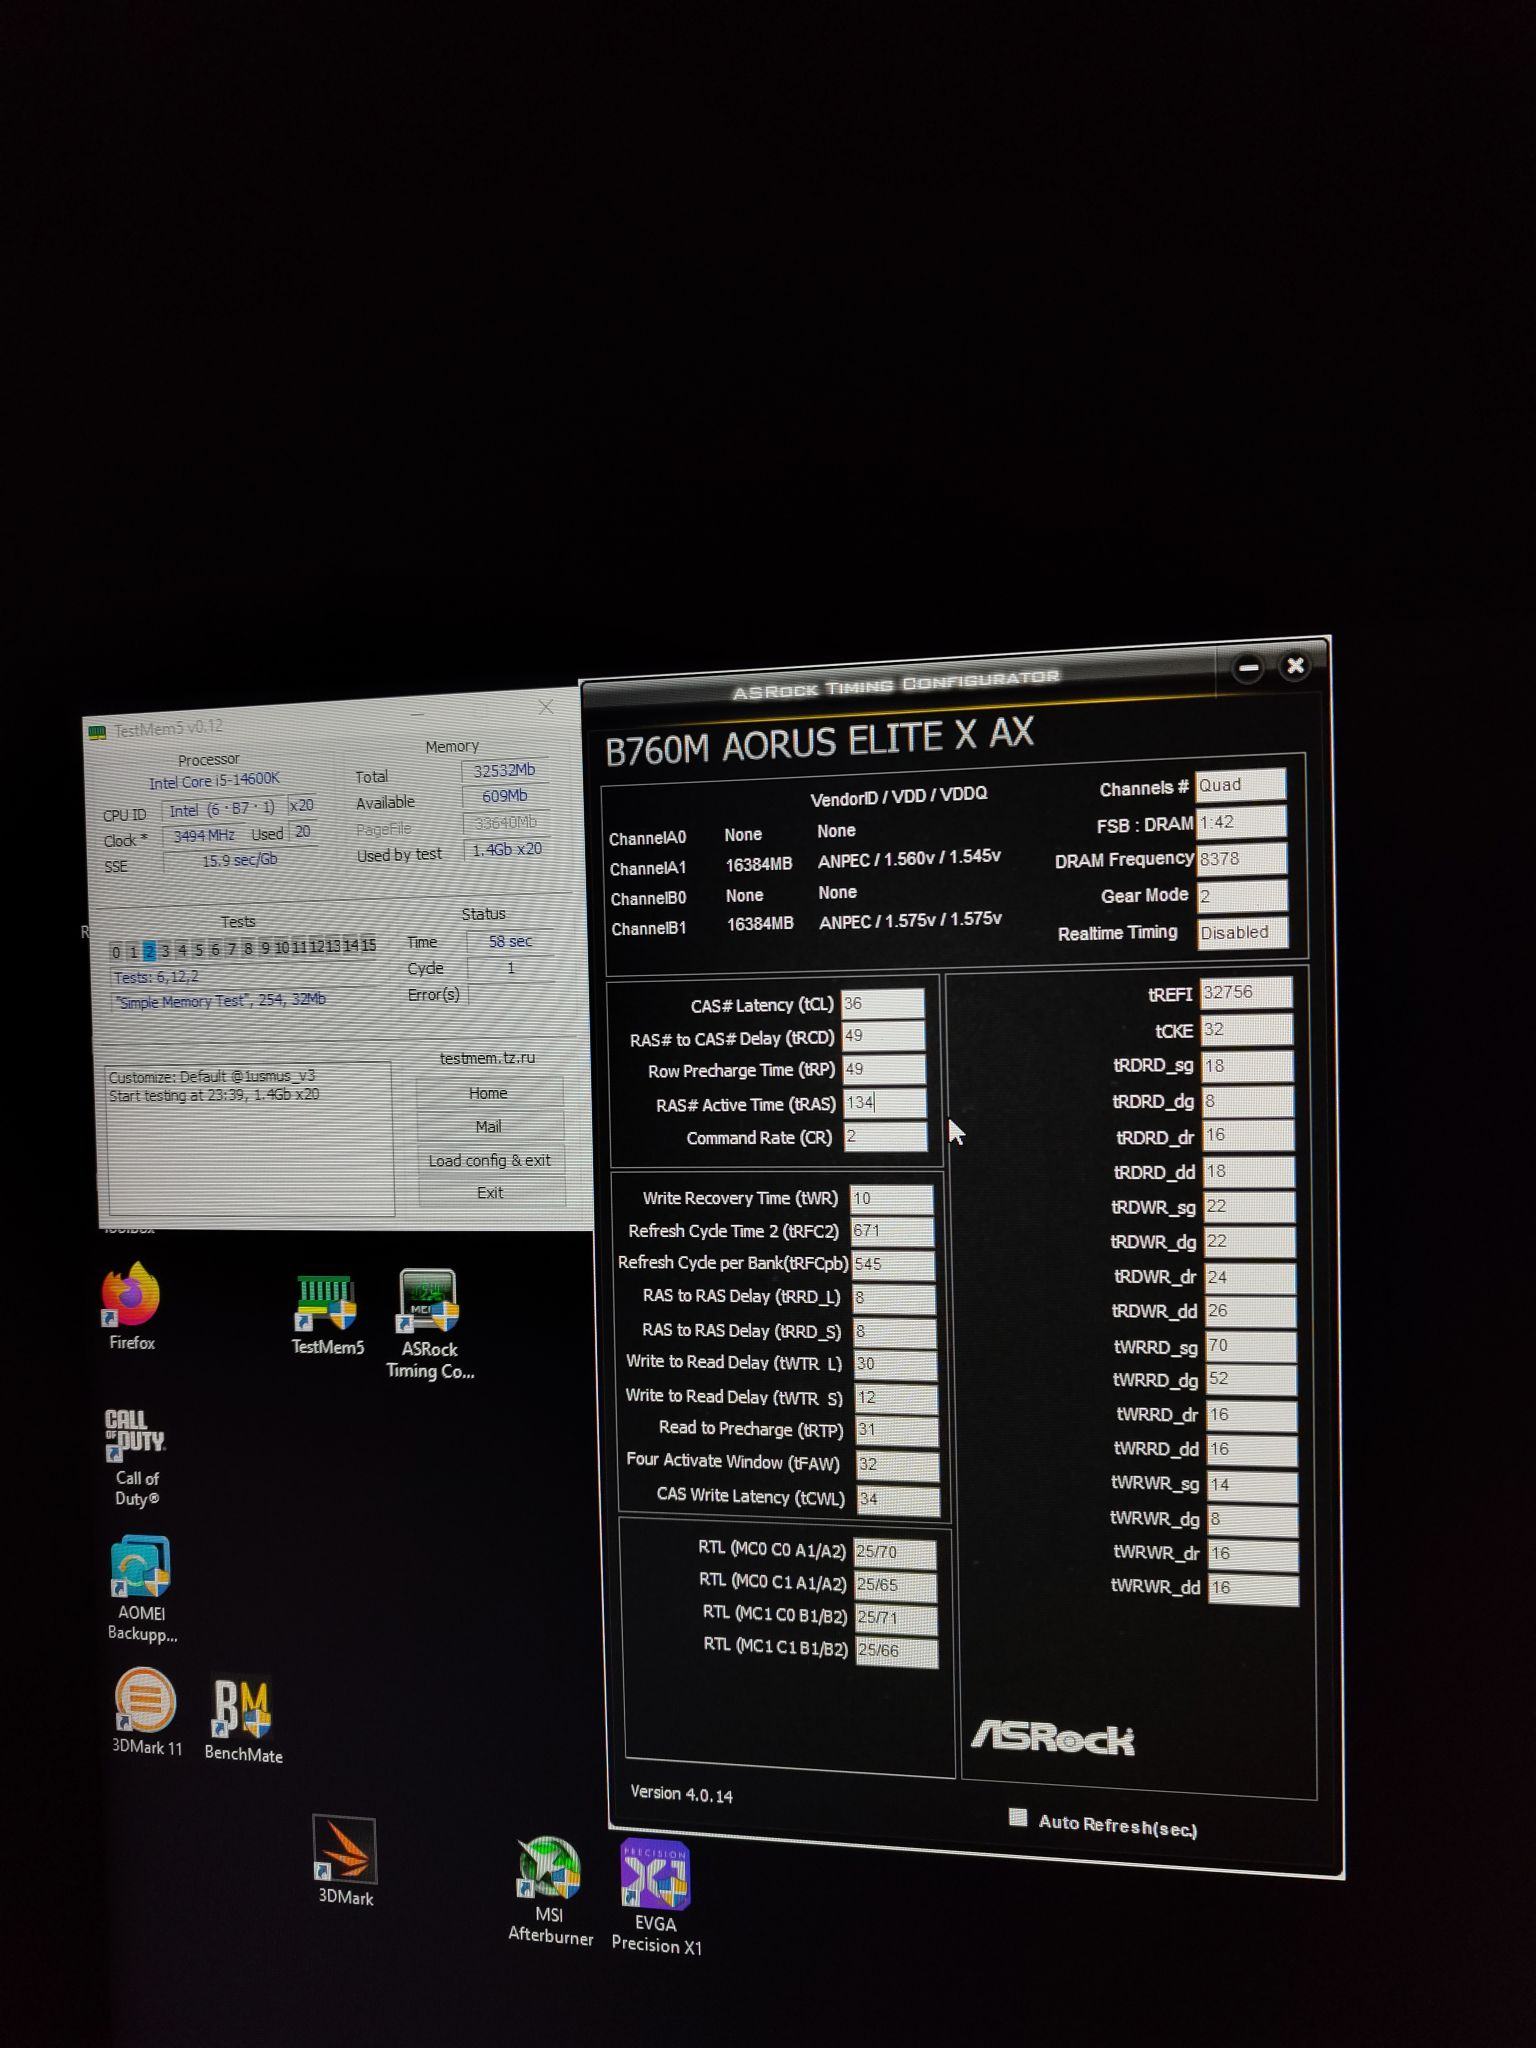Click the Refresh Cycle Time 2 (tRFC2) field

tap(893, 1231)
